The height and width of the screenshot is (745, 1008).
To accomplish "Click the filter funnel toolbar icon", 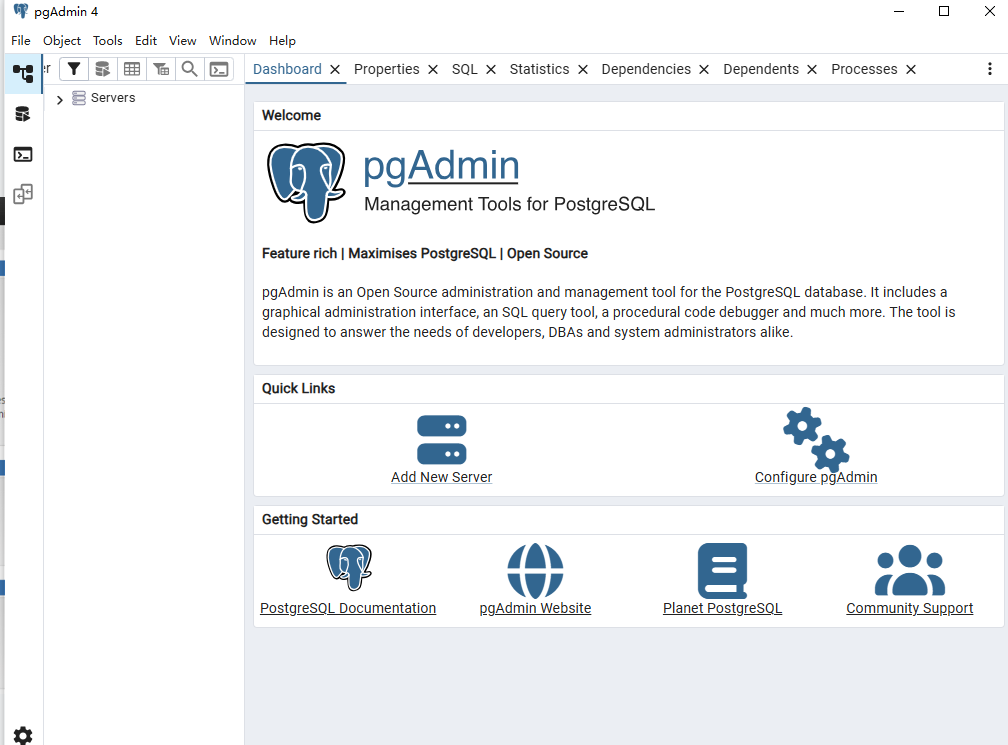I will (x=74, y=69).
